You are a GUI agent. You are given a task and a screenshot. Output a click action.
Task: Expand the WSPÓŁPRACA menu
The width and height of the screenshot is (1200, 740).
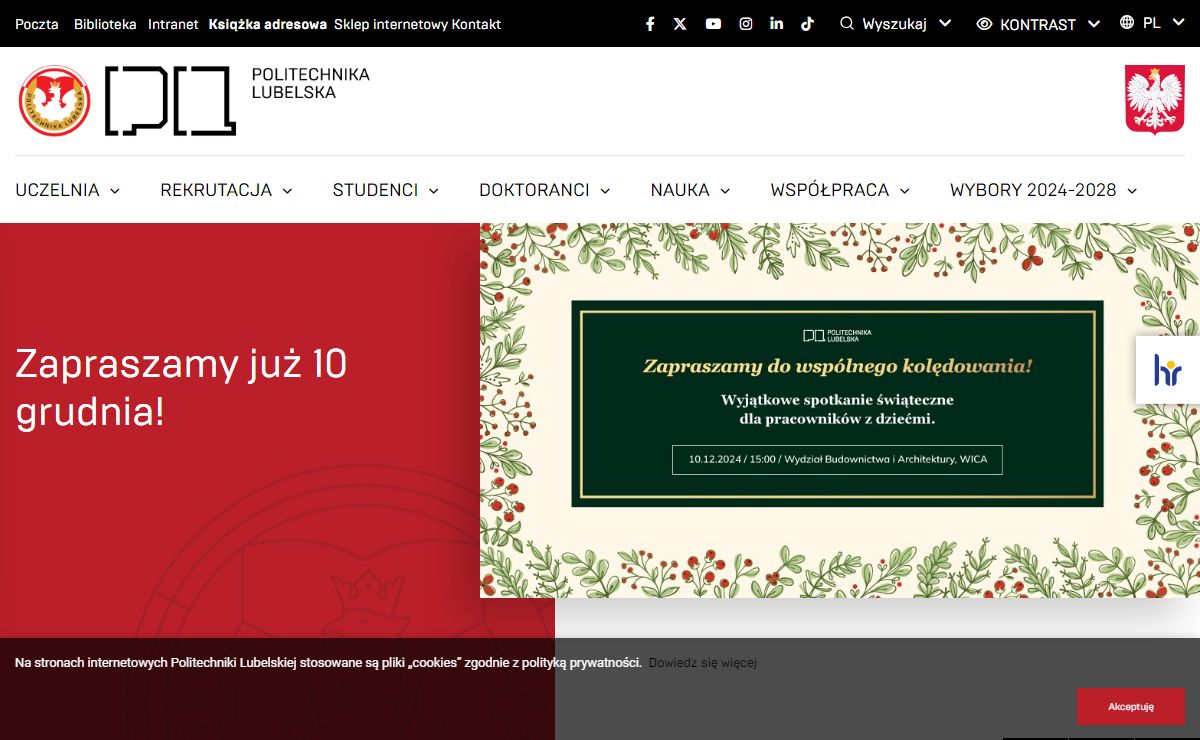click(x=840, y=190)
